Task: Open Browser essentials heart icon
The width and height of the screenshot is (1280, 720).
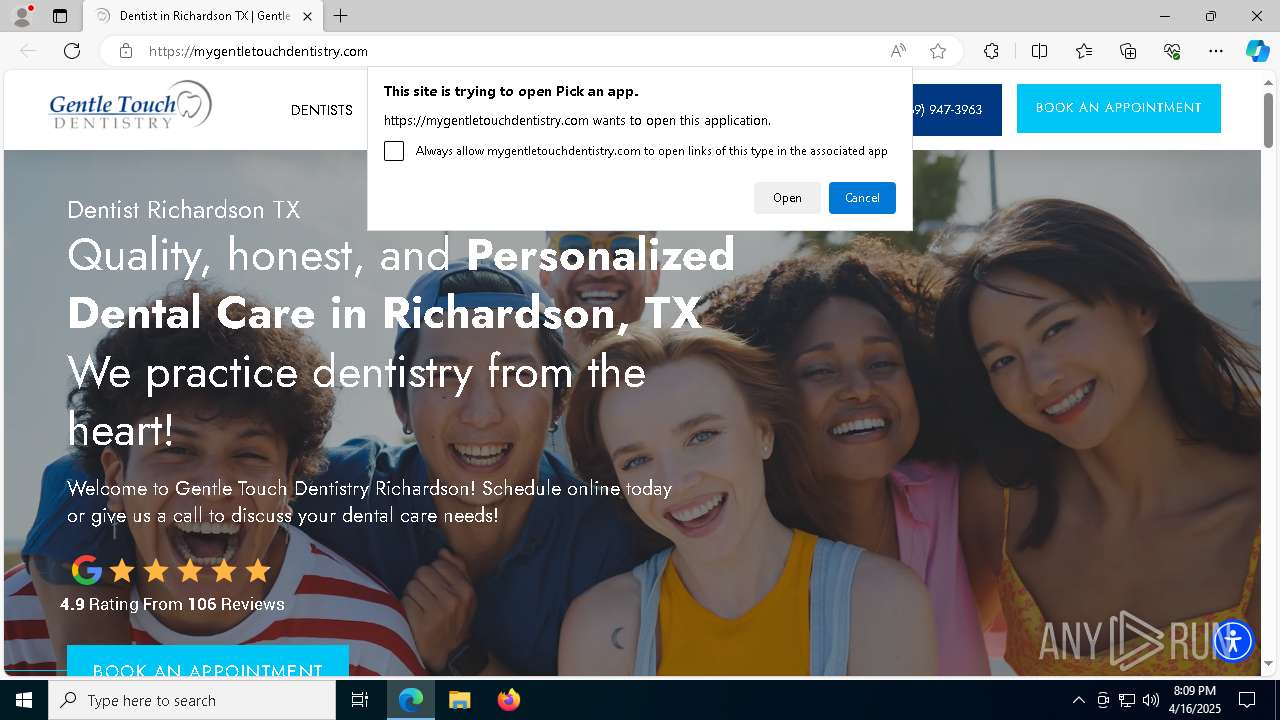Action: [x=1172, y=51]
